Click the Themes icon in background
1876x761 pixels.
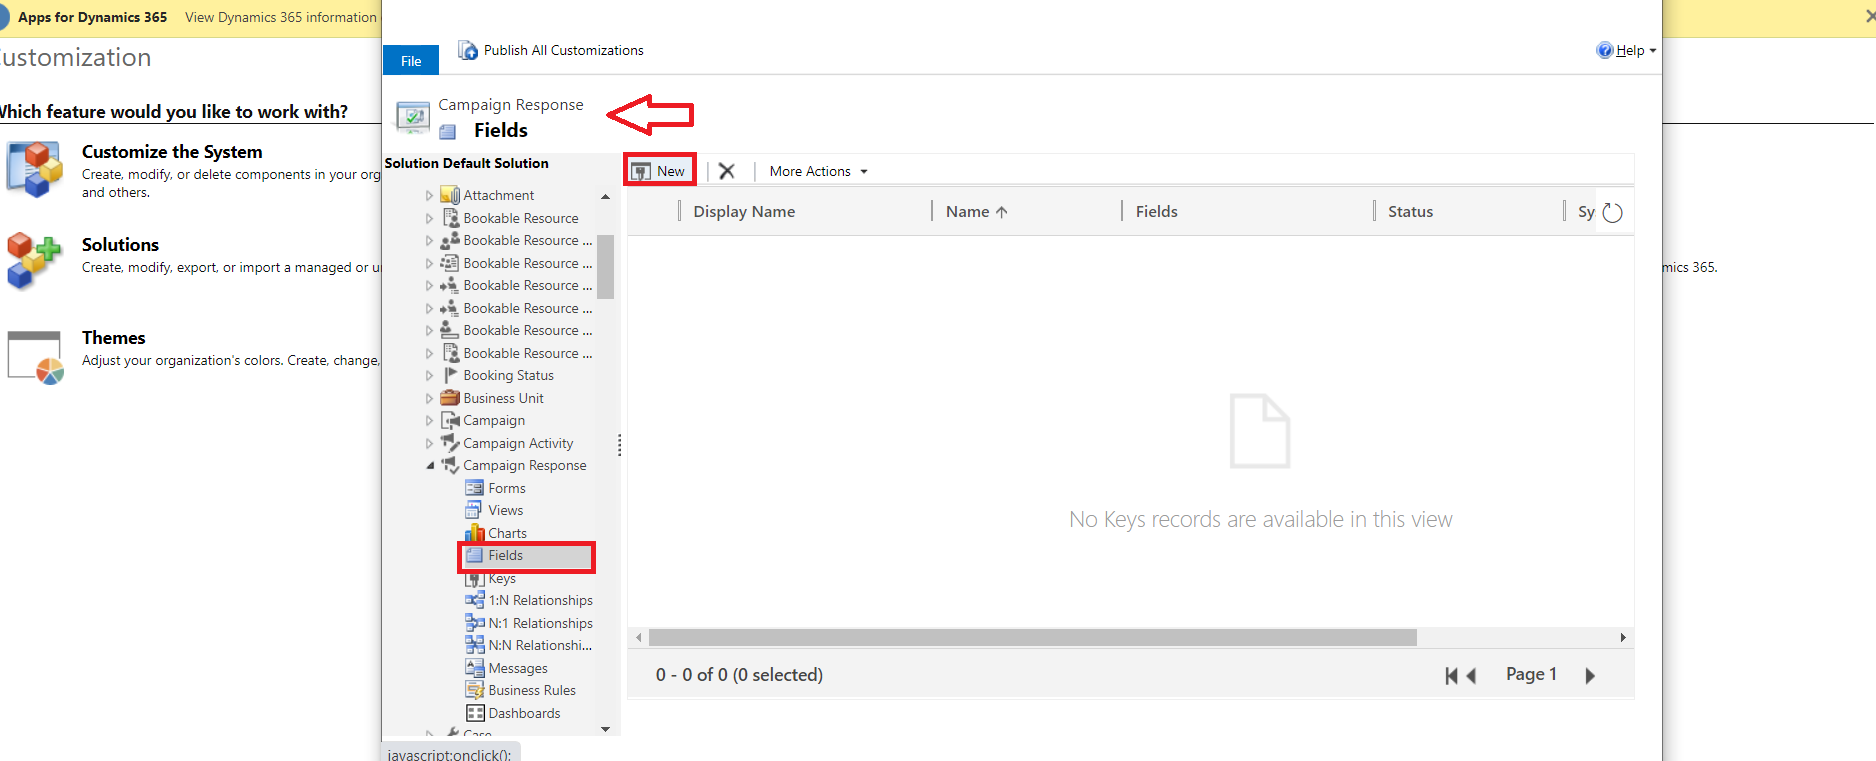(35, 357)
